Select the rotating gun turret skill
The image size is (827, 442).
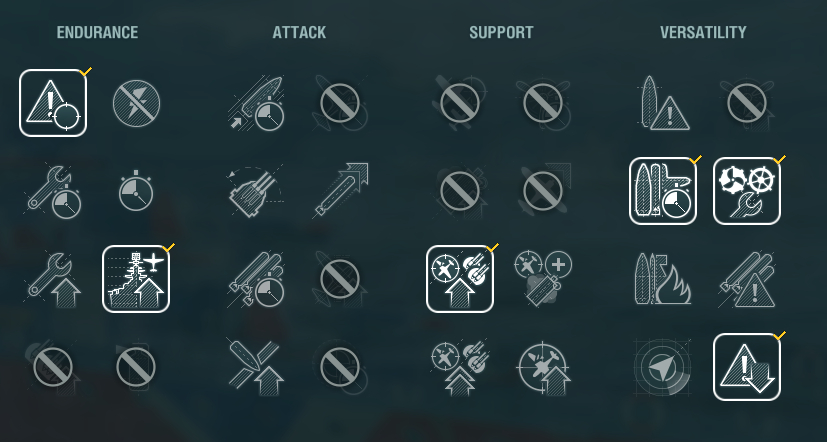click(256, 191)
